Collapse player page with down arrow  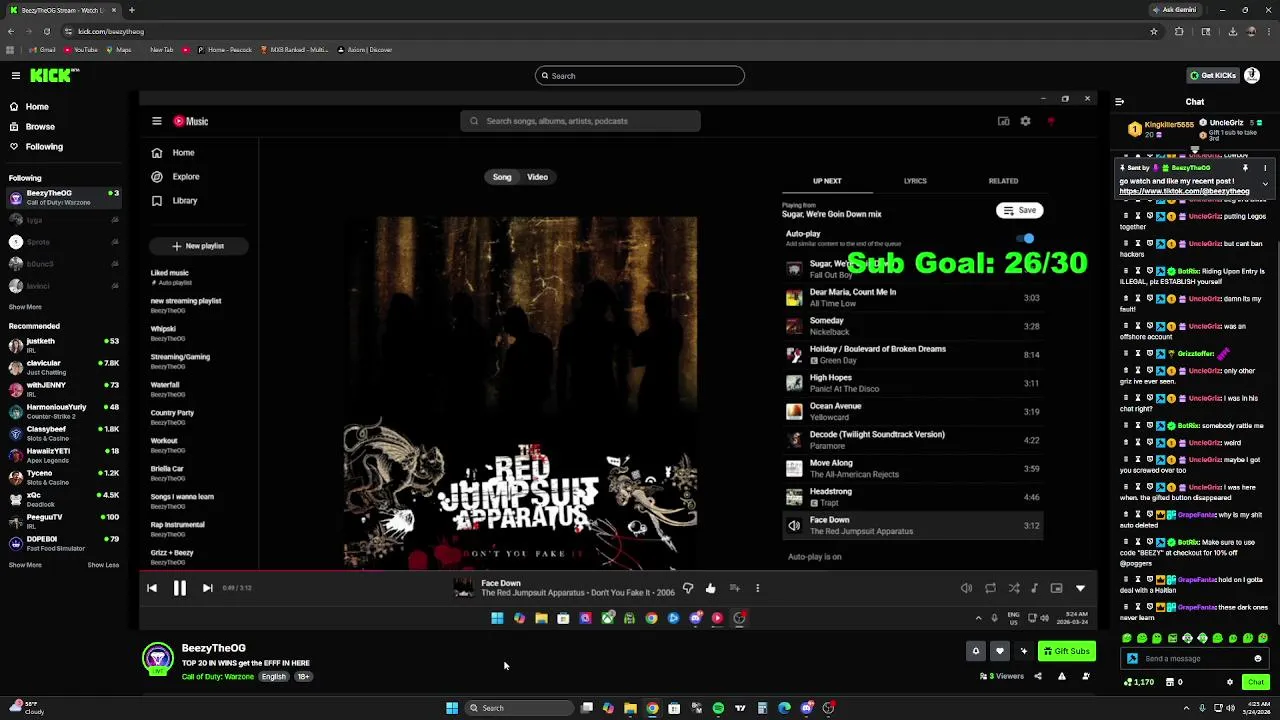tap(1080, 588)
